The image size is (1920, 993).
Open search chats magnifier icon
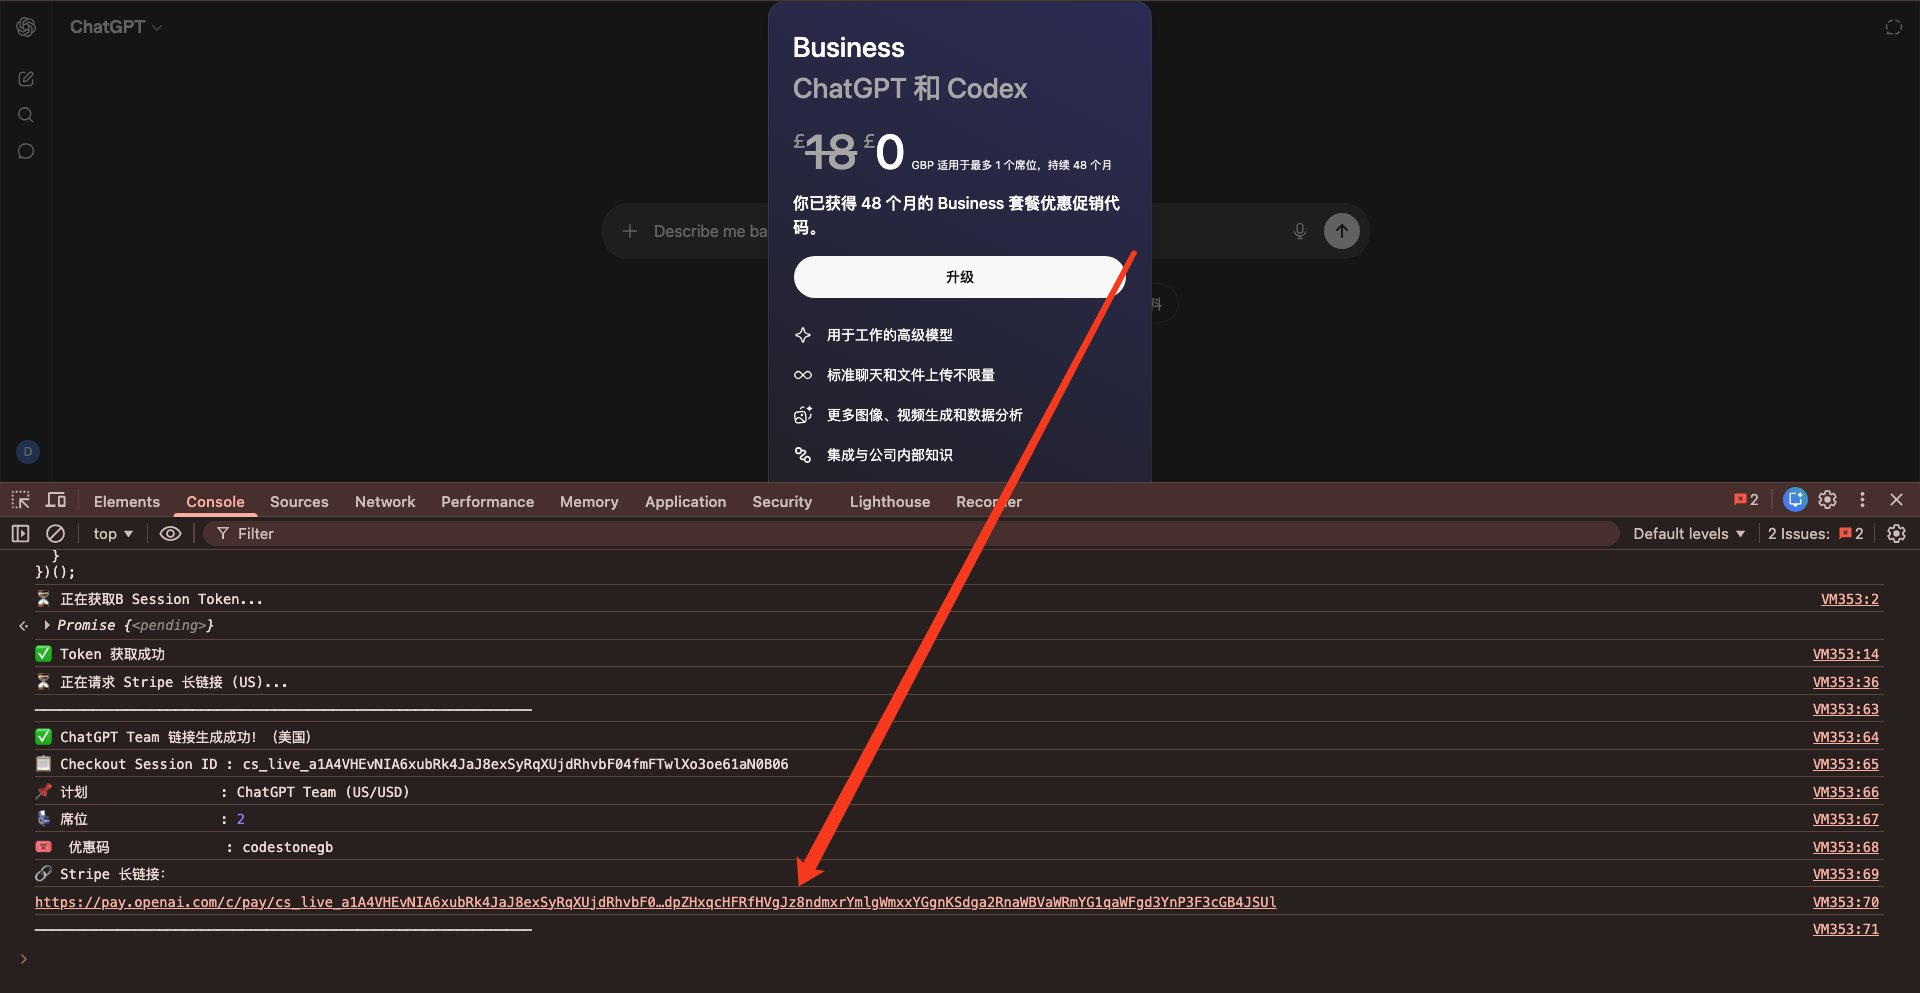(26, 115)
